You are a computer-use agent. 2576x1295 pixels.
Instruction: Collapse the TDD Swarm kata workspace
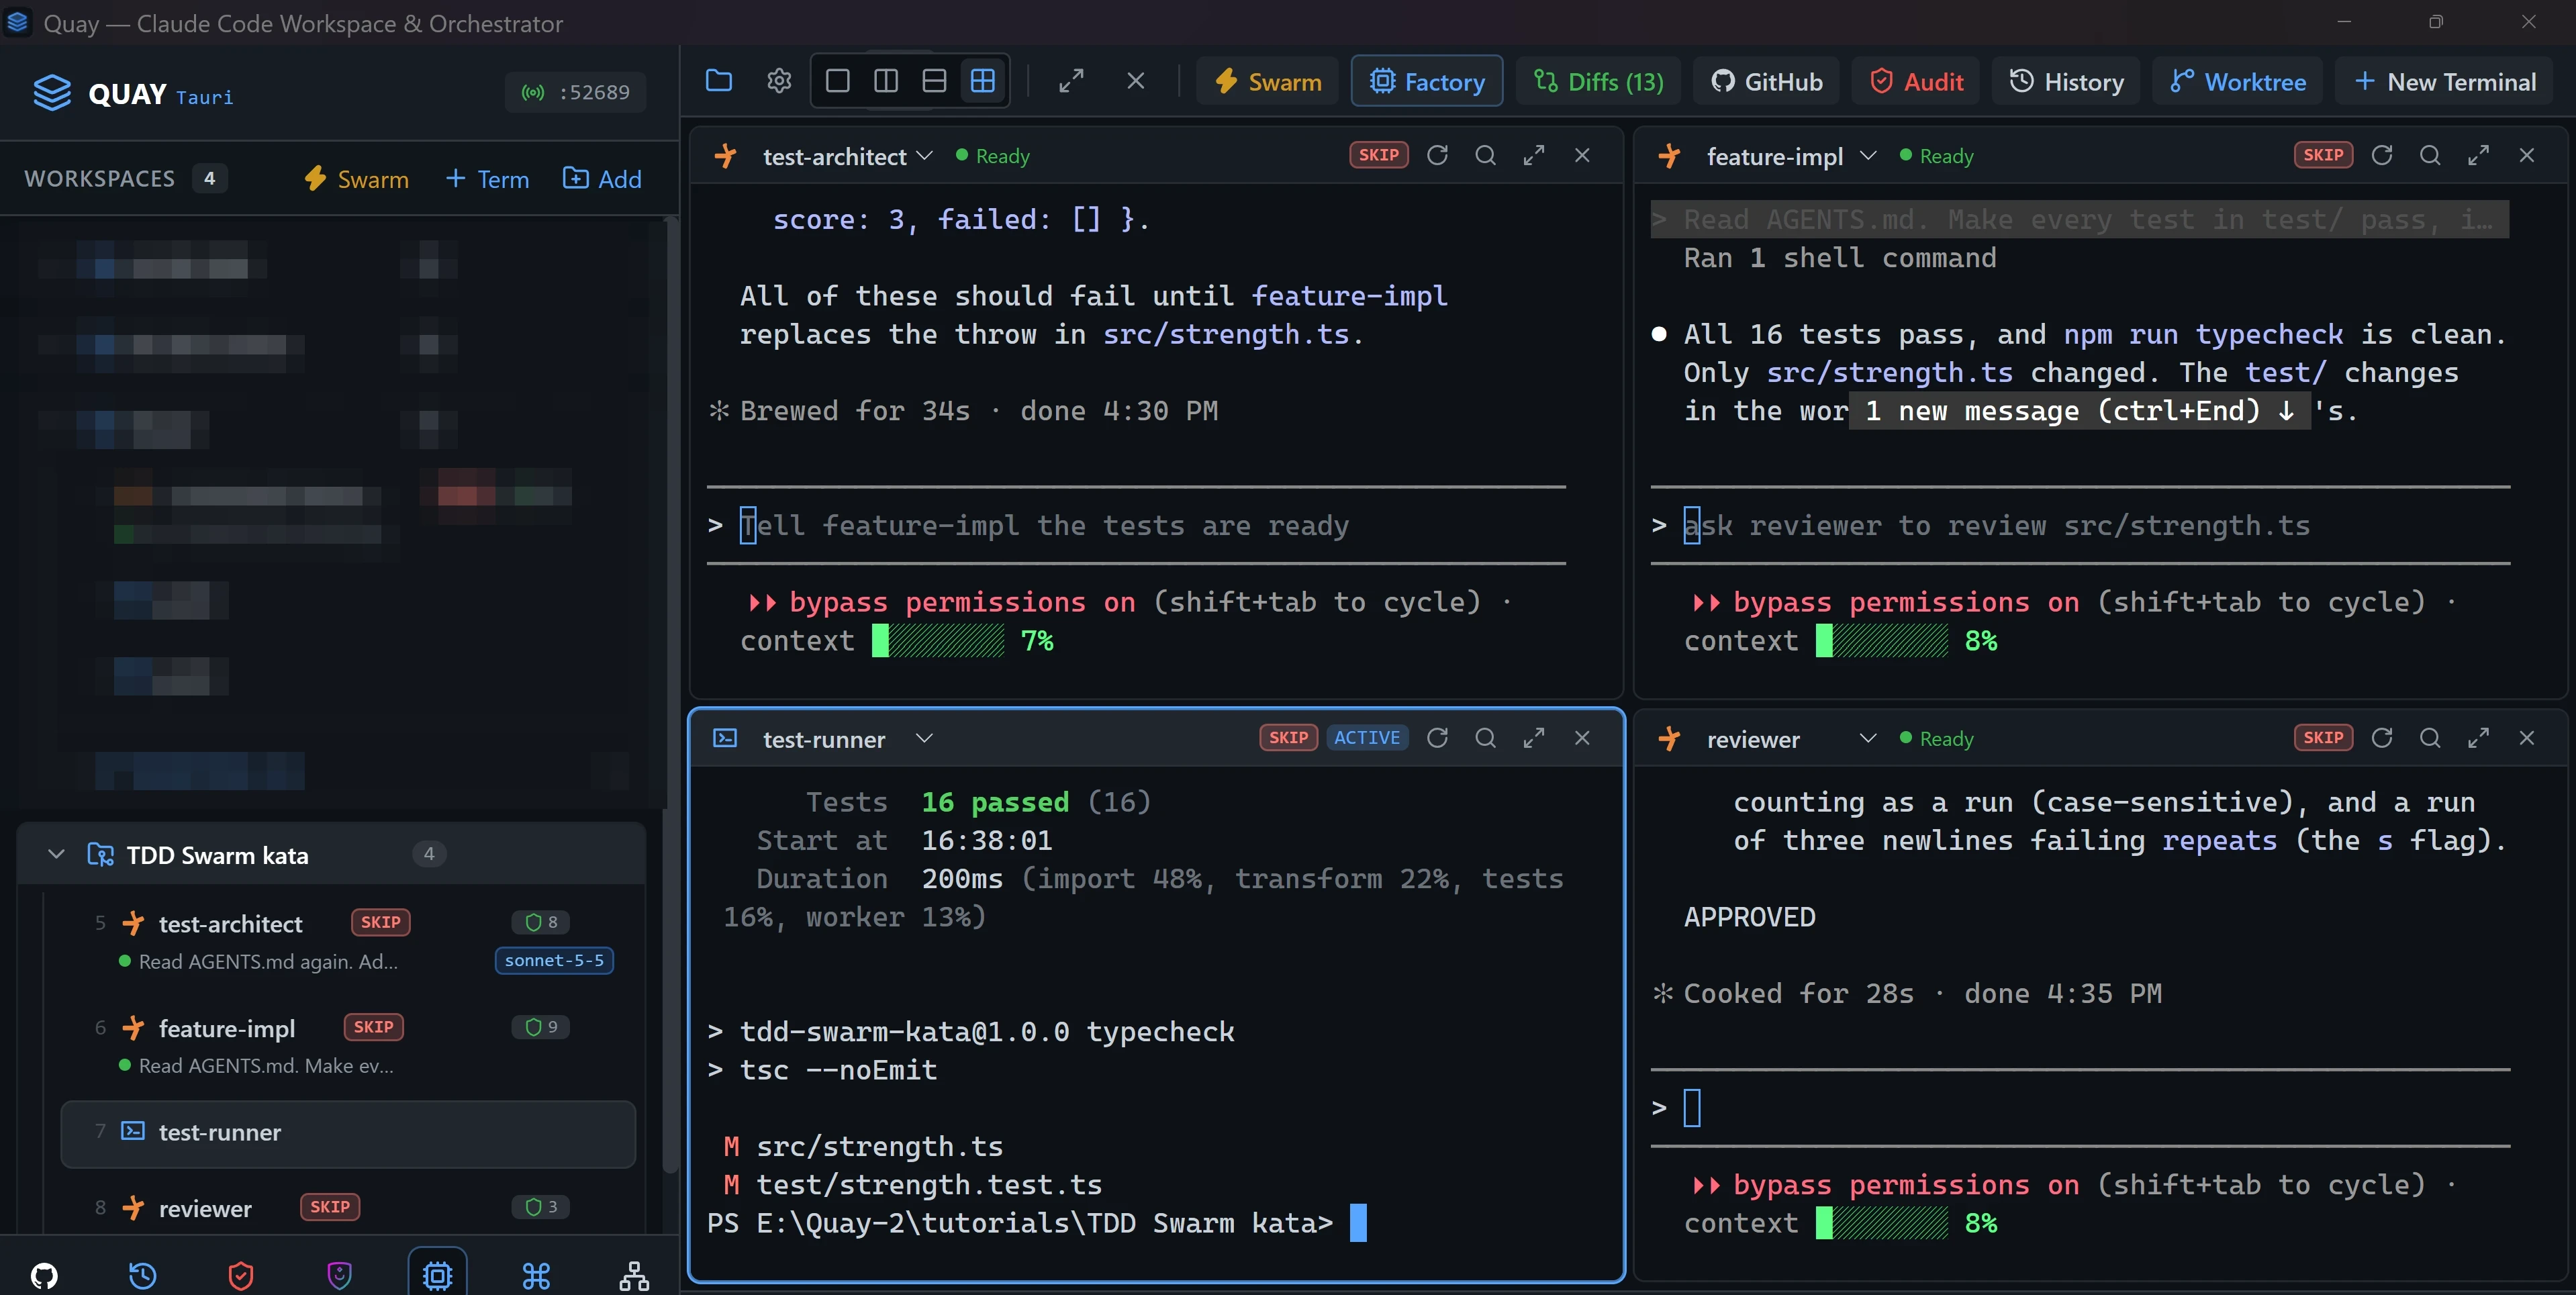[x=56, y=854]
